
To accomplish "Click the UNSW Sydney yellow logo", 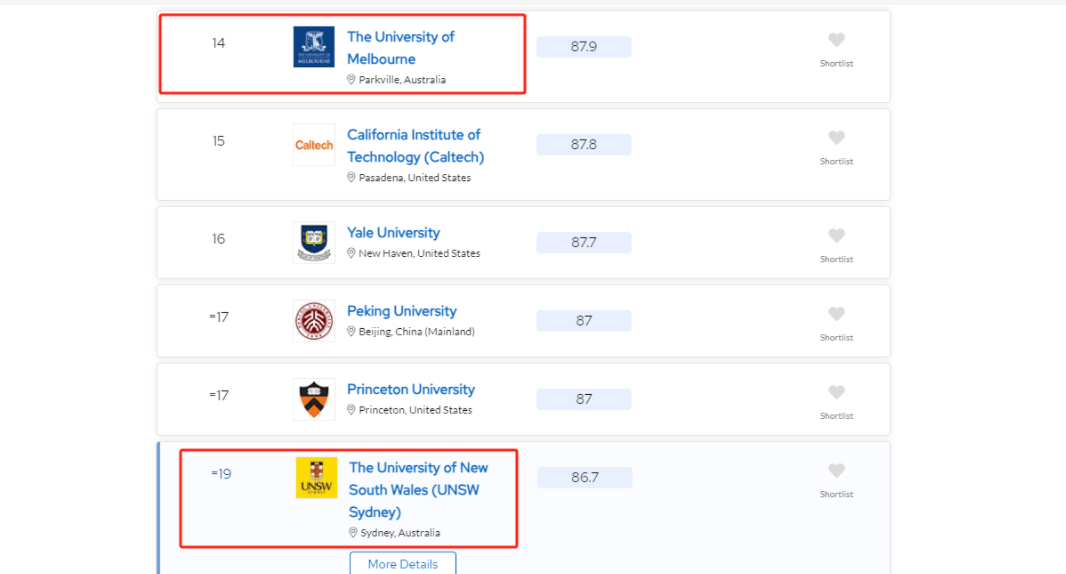I will click(x=316, y=478).
